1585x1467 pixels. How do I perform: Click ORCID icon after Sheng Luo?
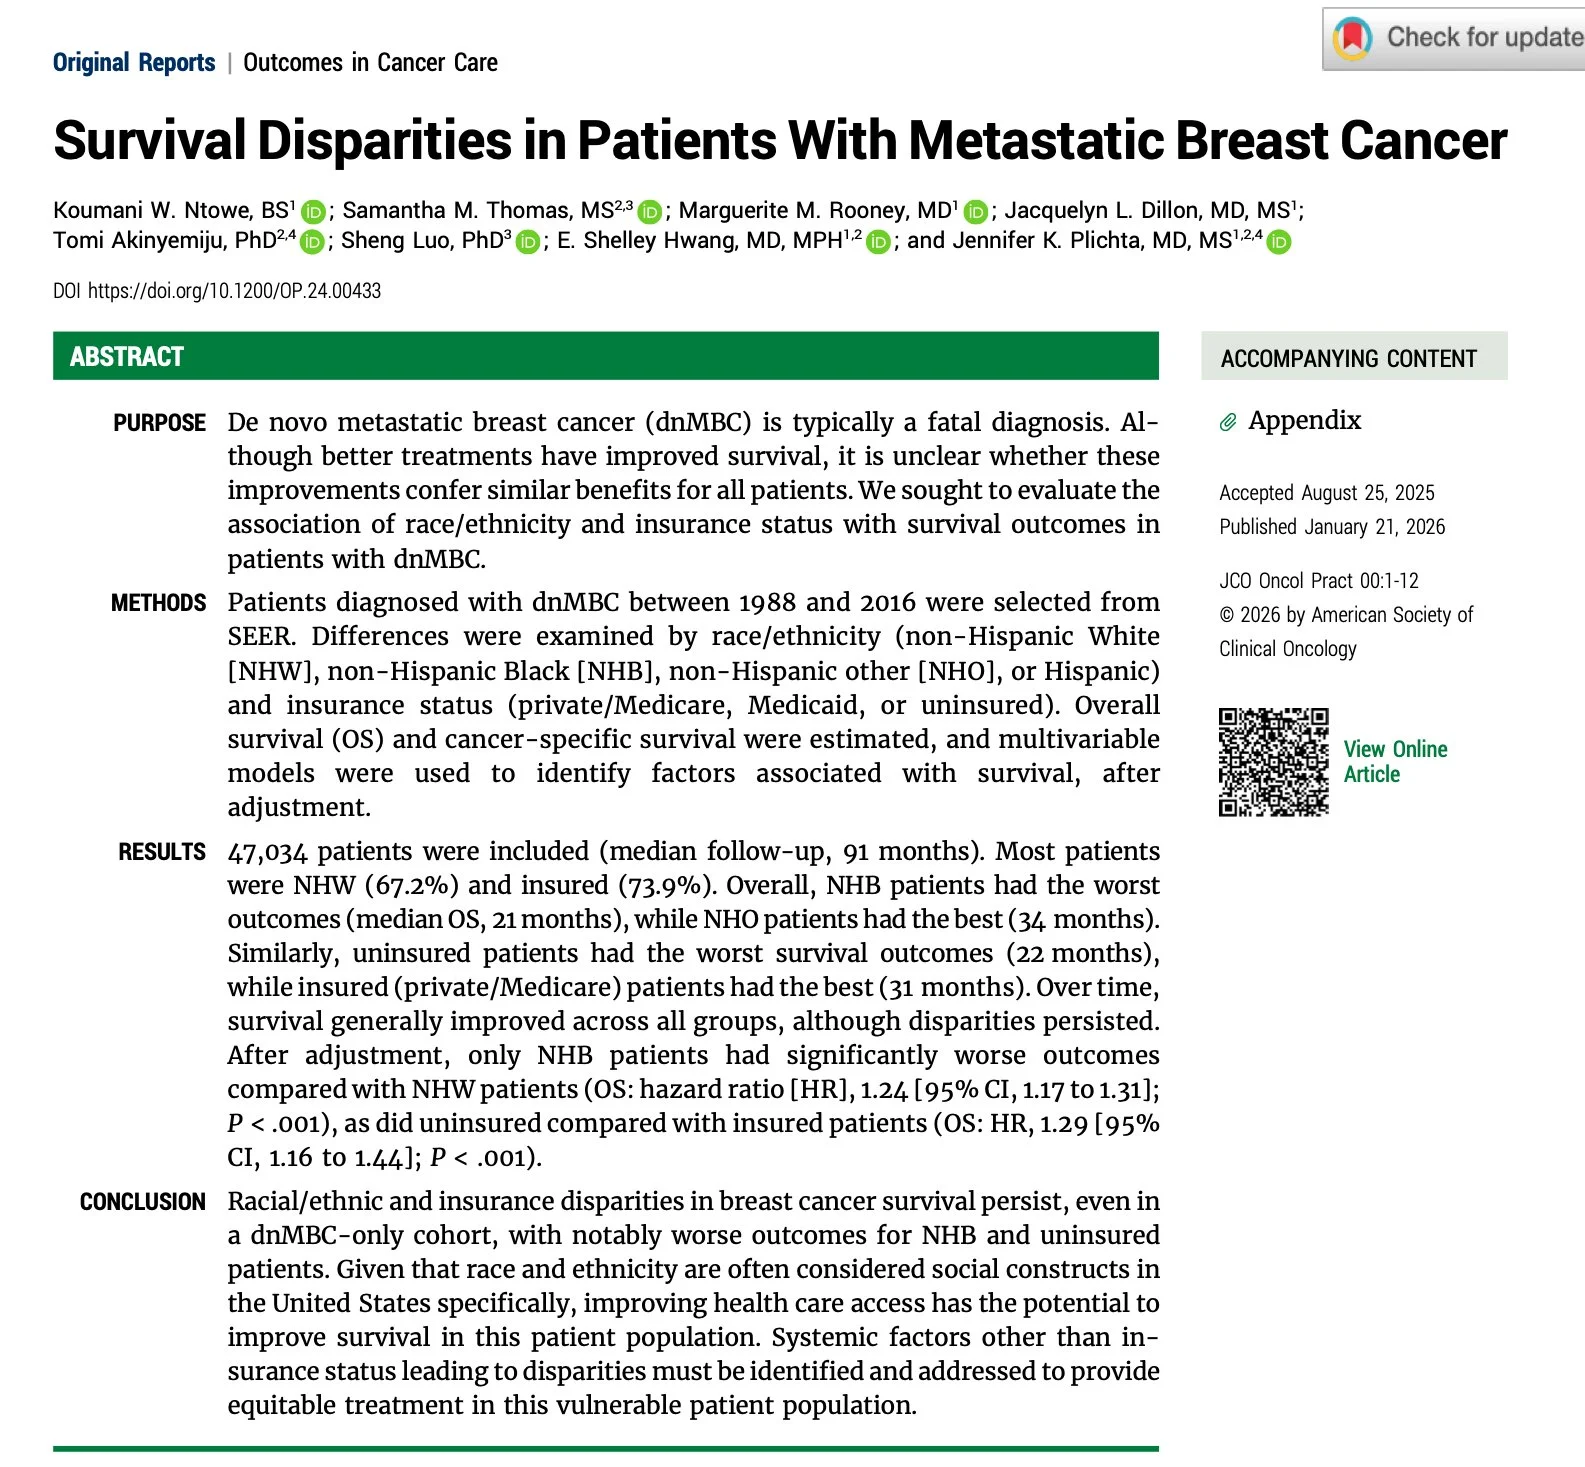tap(528, 242)
